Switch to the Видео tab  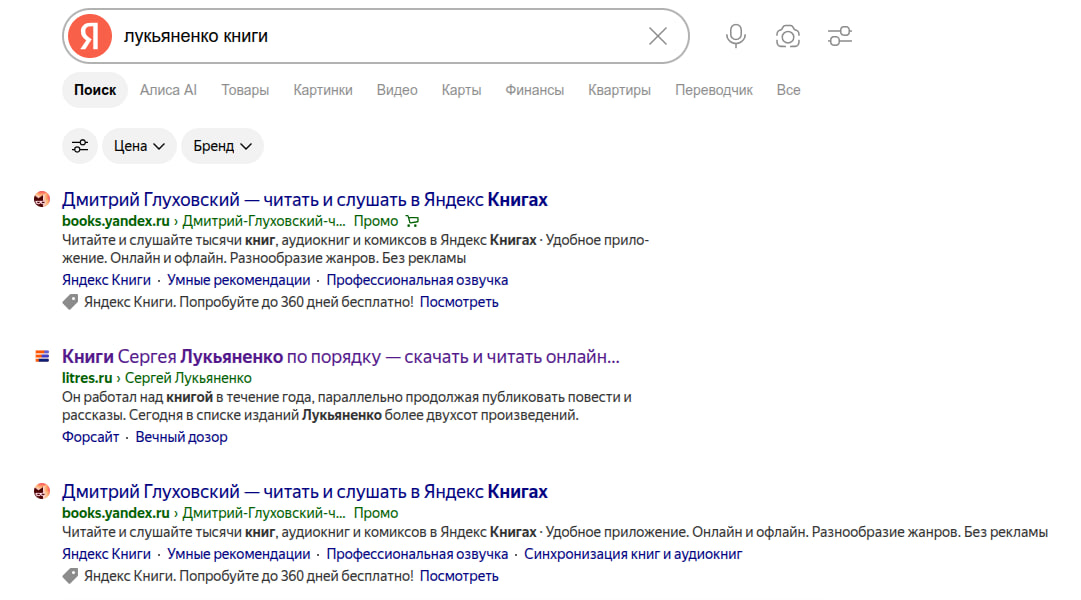397,90
